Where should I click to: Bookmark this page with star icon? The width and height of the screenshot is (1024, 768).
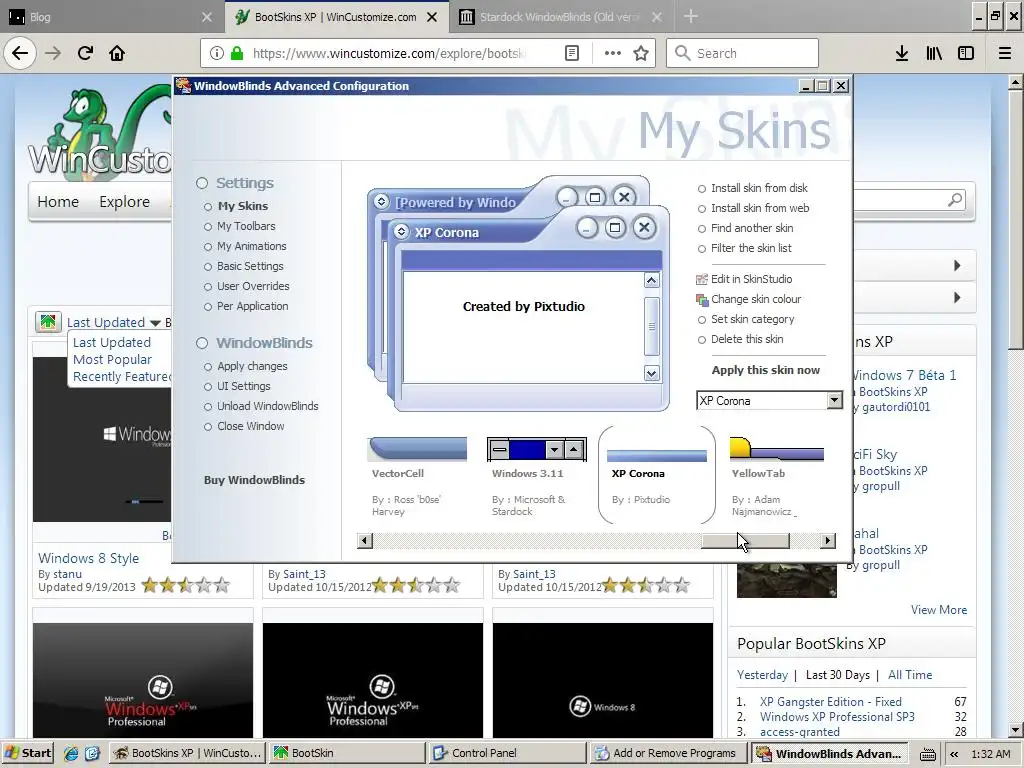click(x=641, y=53)
